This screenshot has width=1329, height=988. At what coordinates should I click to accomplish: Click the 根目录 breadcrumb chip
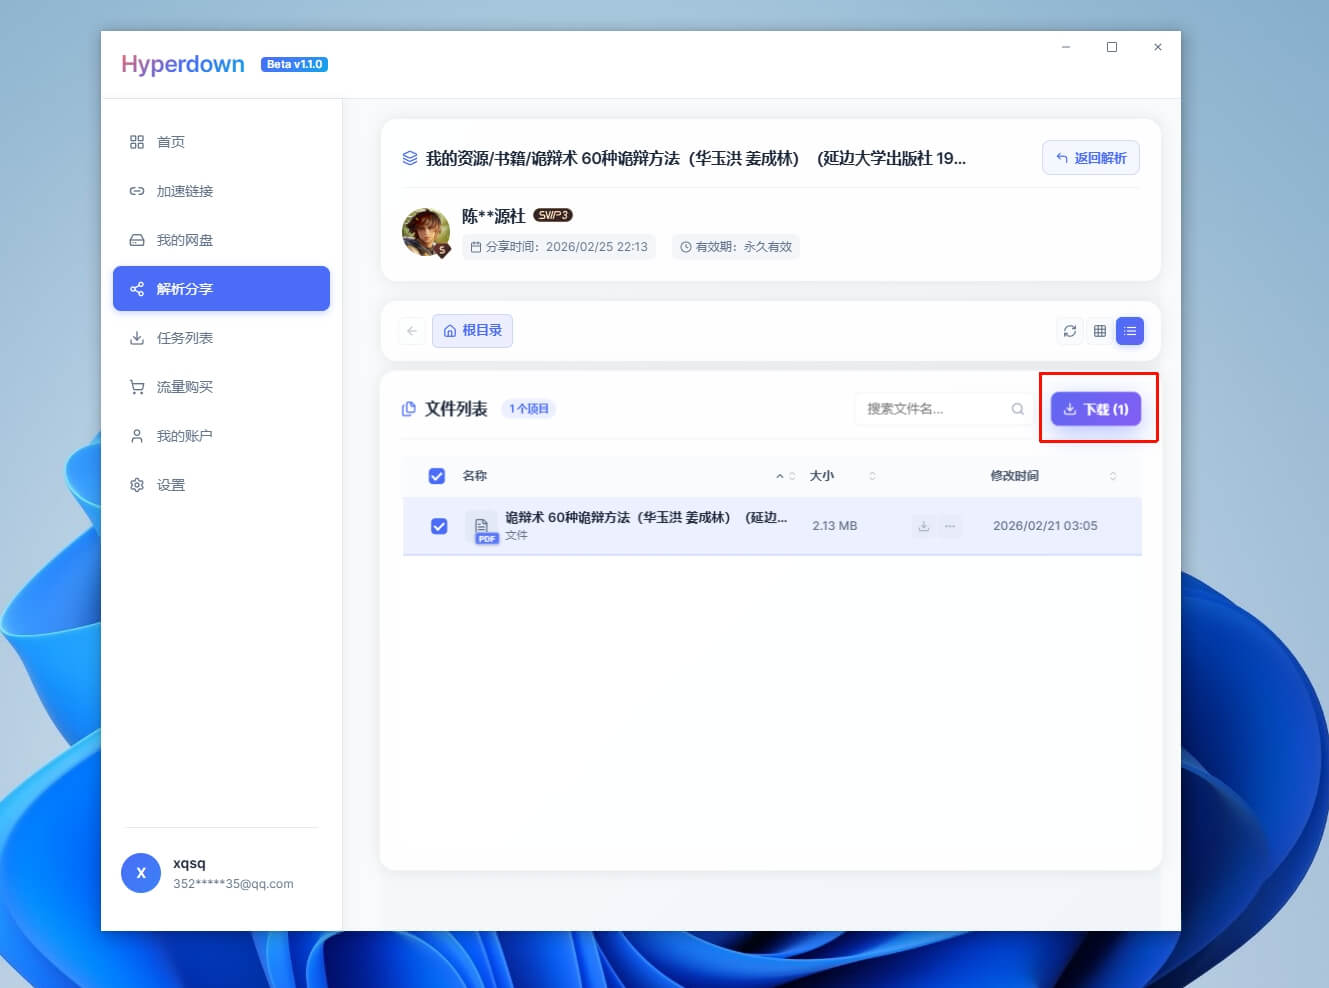(472, 330)
